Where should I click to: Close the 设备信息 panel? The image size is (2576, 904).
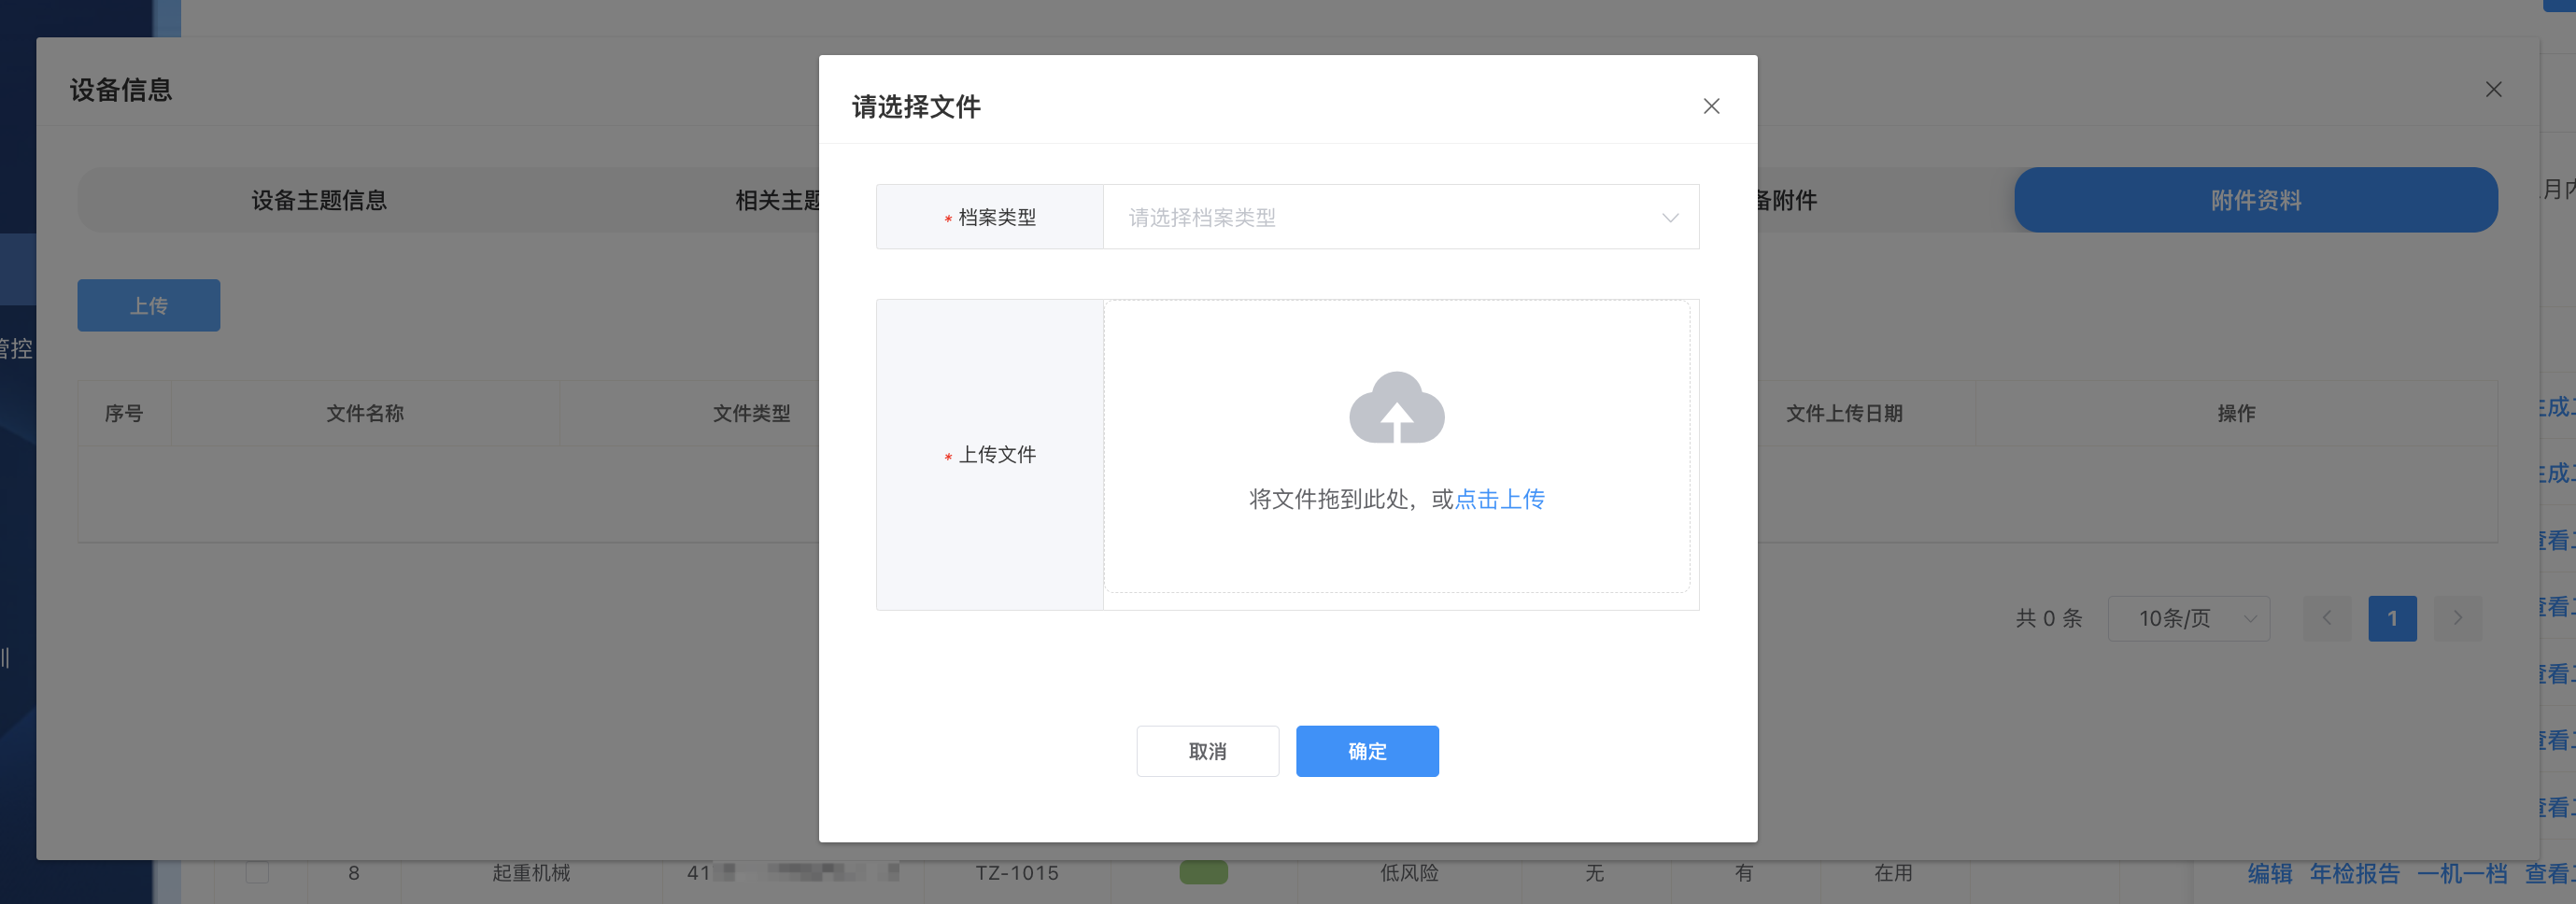pos(2493,90)
